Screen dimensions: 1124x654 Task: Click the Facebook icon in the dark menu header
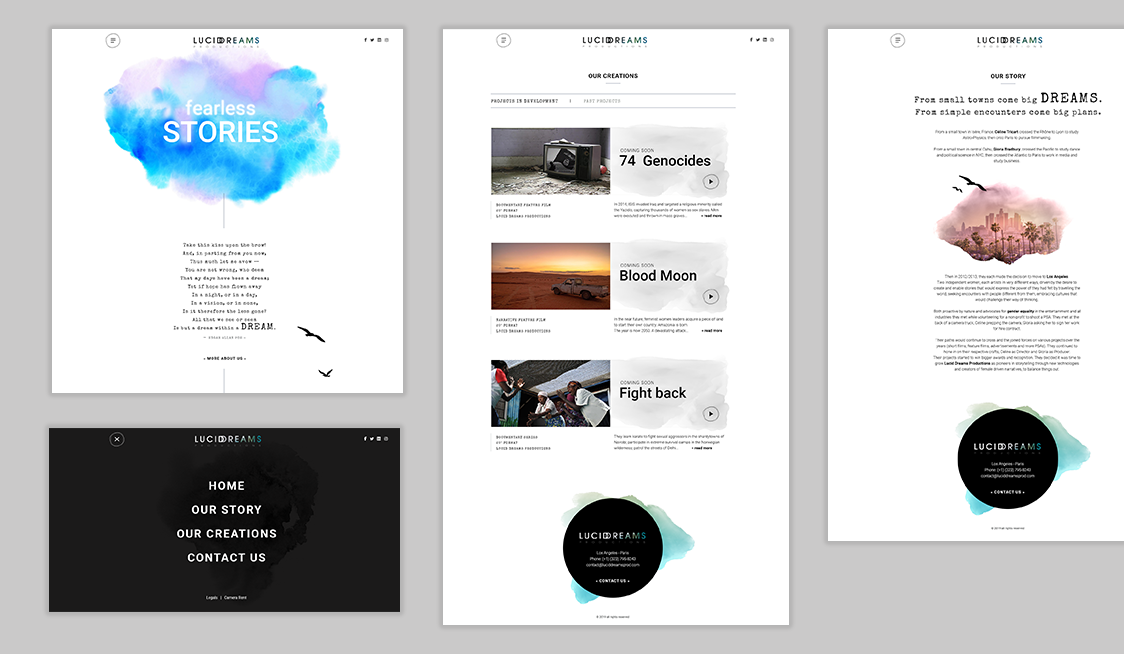click(x=365, y=439)
